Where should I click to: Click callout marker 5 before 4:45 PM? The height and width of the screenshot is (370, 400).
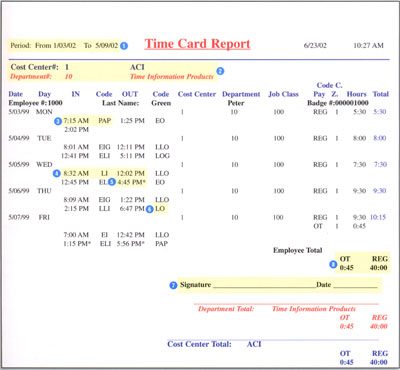point(112,182)
